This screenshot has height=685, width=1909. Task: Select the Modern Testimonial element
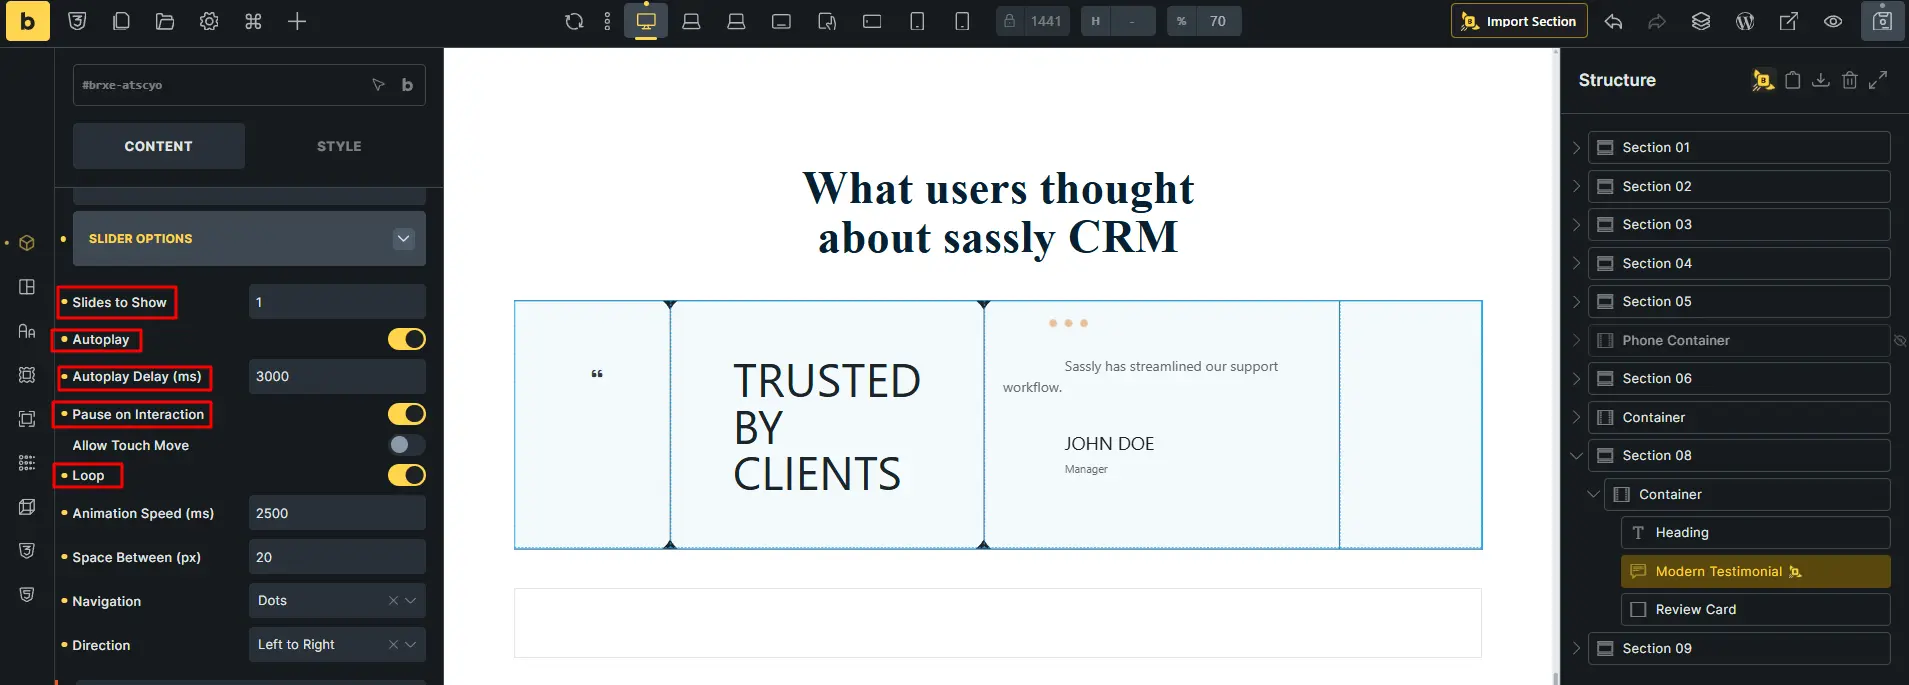pyautogui.click(x=1755, y=571)
